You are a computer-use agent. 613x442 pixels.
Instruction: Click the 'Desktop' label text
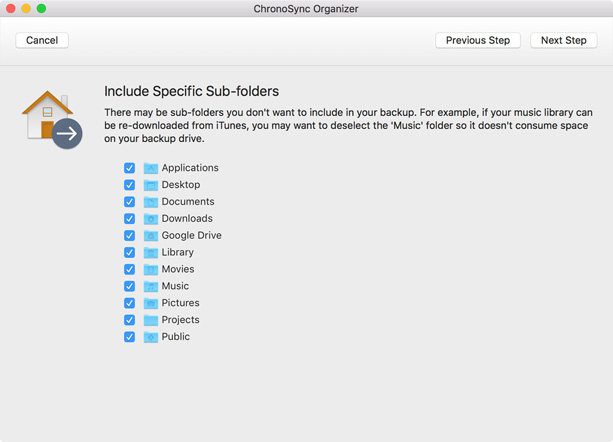(181, 185)
